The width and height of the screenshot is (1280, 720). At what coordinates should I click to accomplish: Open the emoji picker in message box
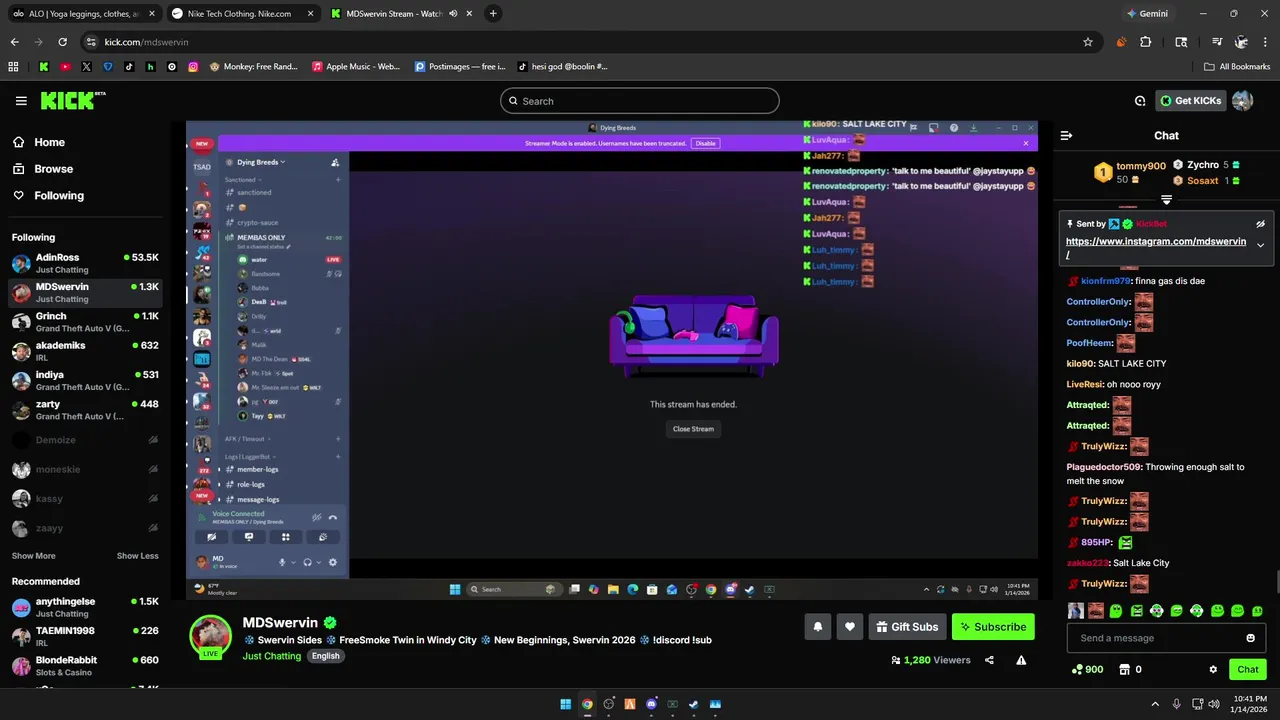click(x=1250, y=638)
